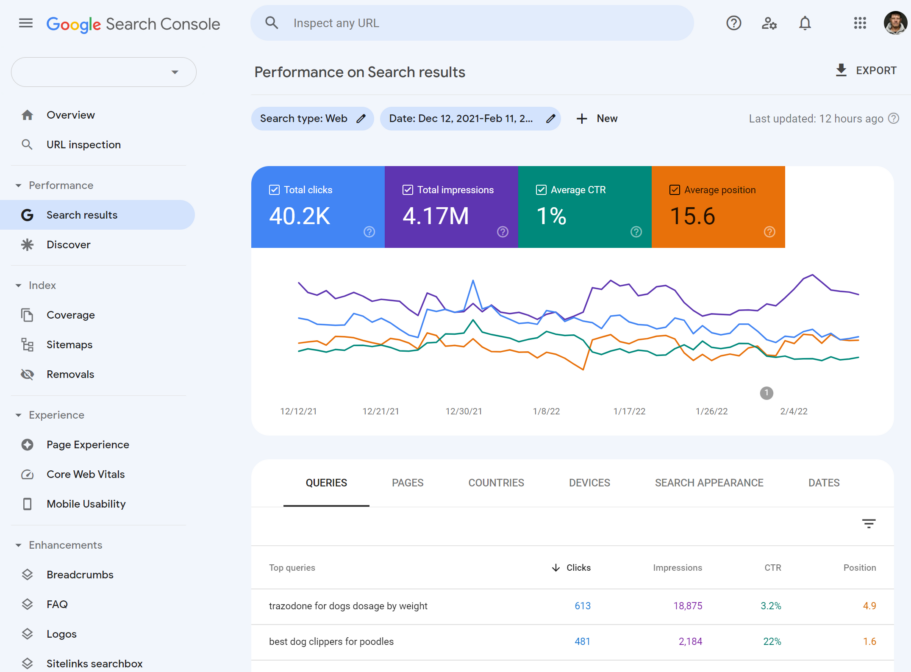Image resolution: width=911 pixels, height=672 pixels.
Task: Open the property selector dropdown
Action: [103, 72]
